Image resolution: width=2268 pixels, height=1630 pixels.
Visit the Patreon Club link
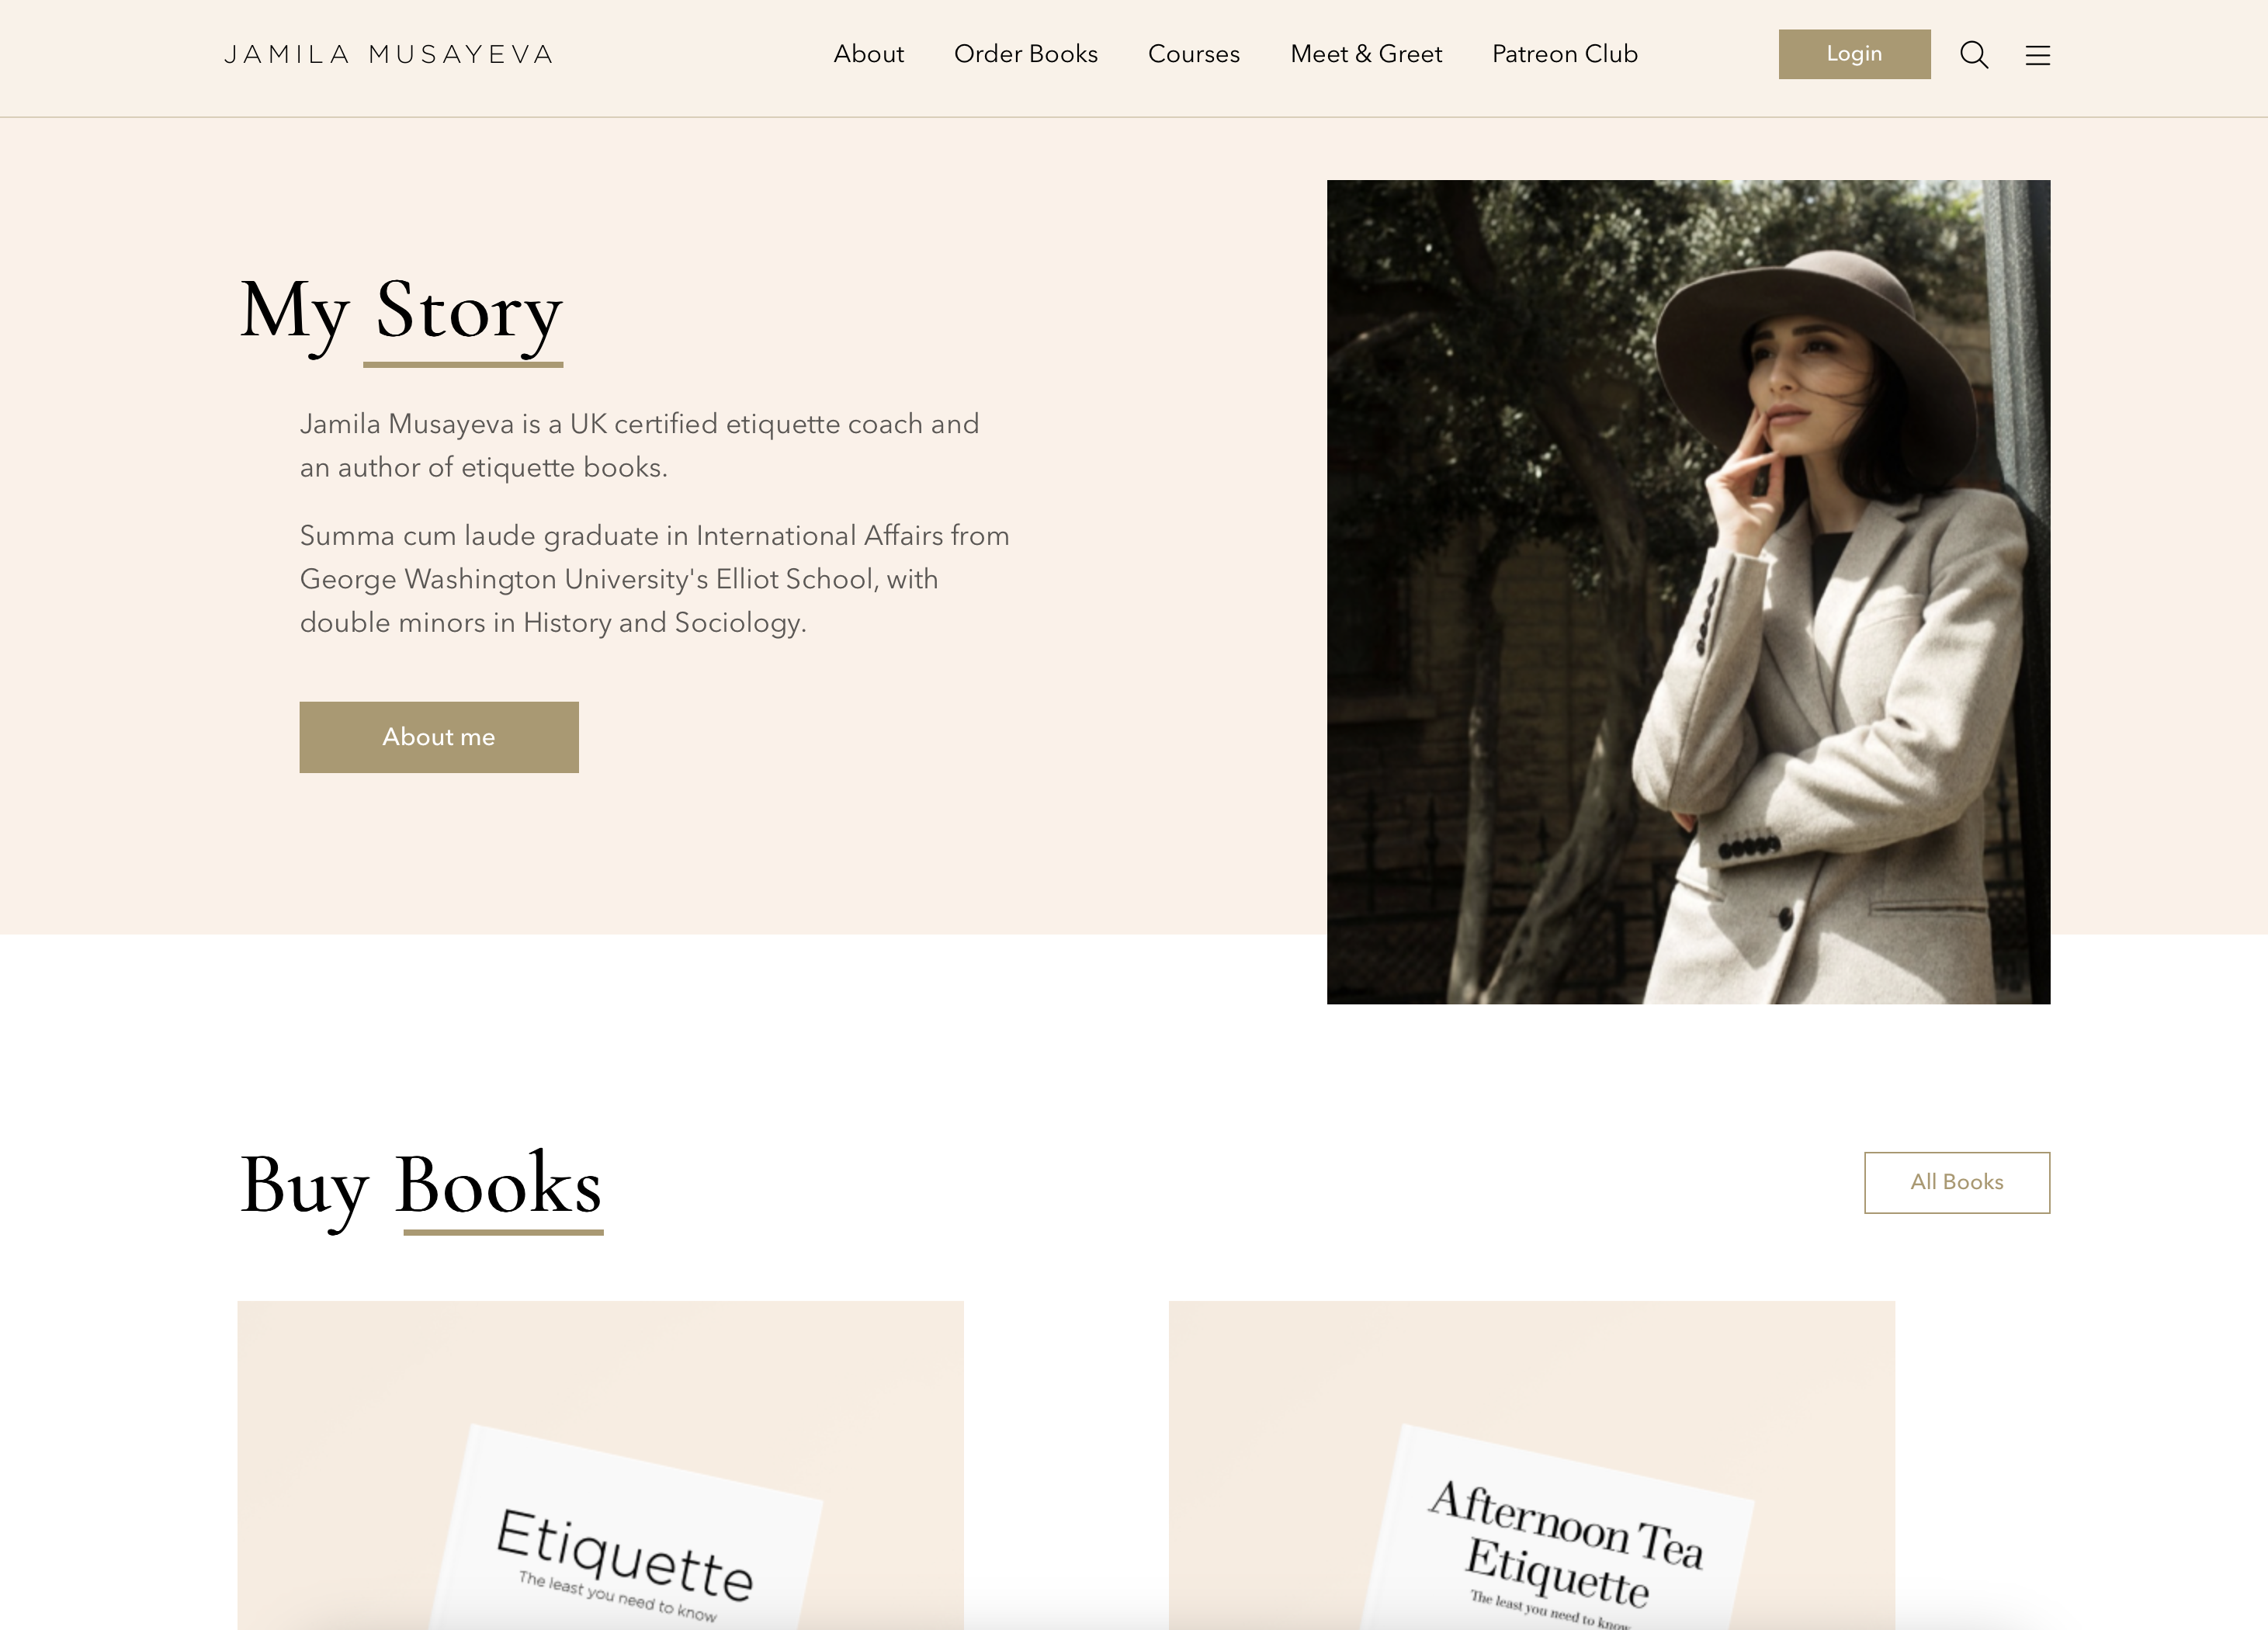pos(1565,54)
